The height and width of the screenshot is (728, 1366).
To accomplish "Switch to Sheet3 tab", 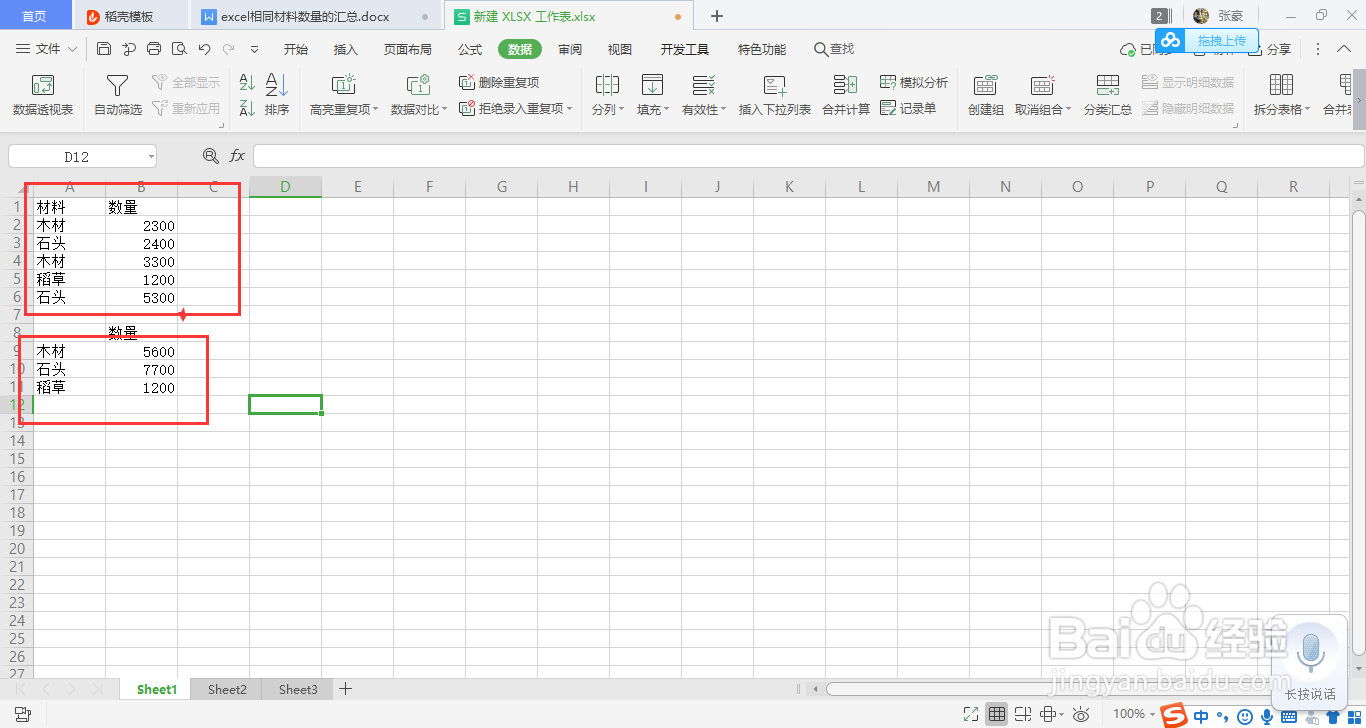I will coord(298,689).
